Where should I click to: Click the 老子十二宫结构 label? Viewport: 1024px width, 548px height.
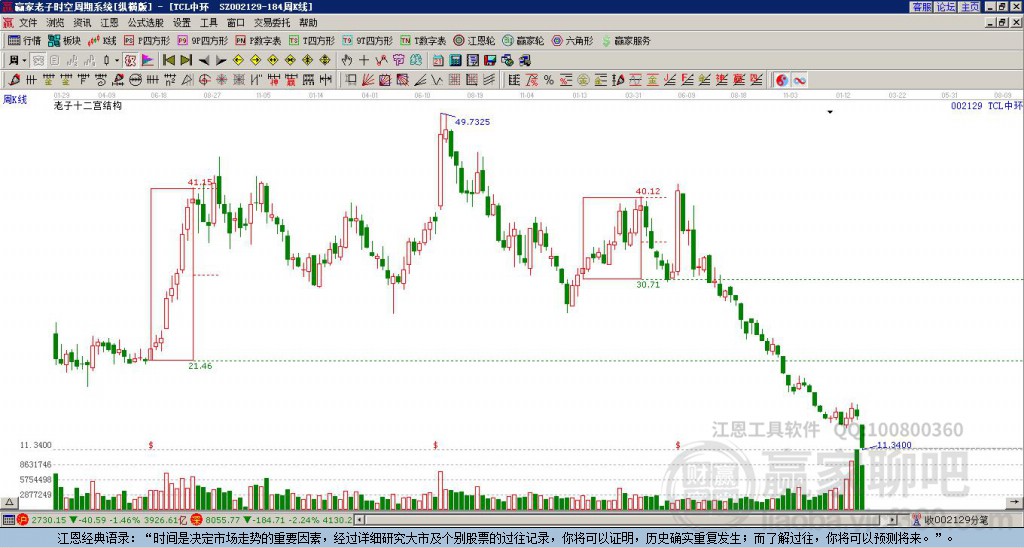coord(88,105)
